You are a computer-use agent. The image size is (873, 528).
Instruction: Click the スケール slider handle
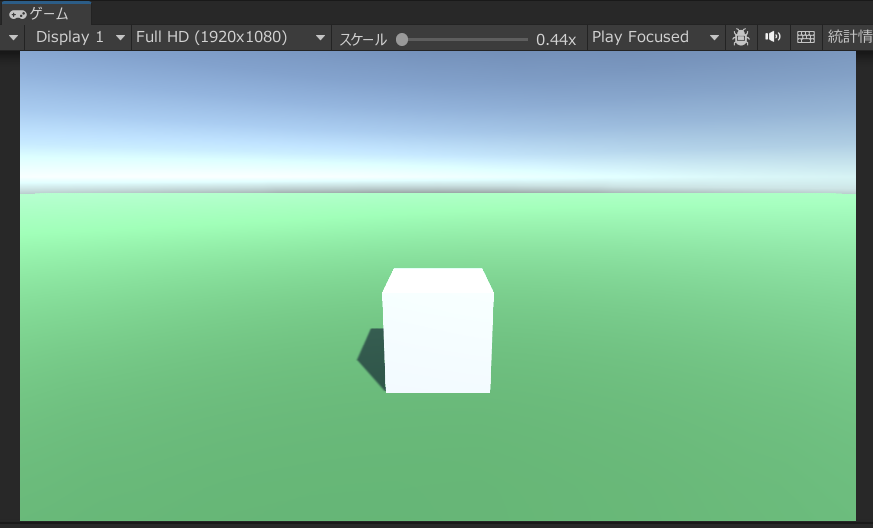point(402,39)
